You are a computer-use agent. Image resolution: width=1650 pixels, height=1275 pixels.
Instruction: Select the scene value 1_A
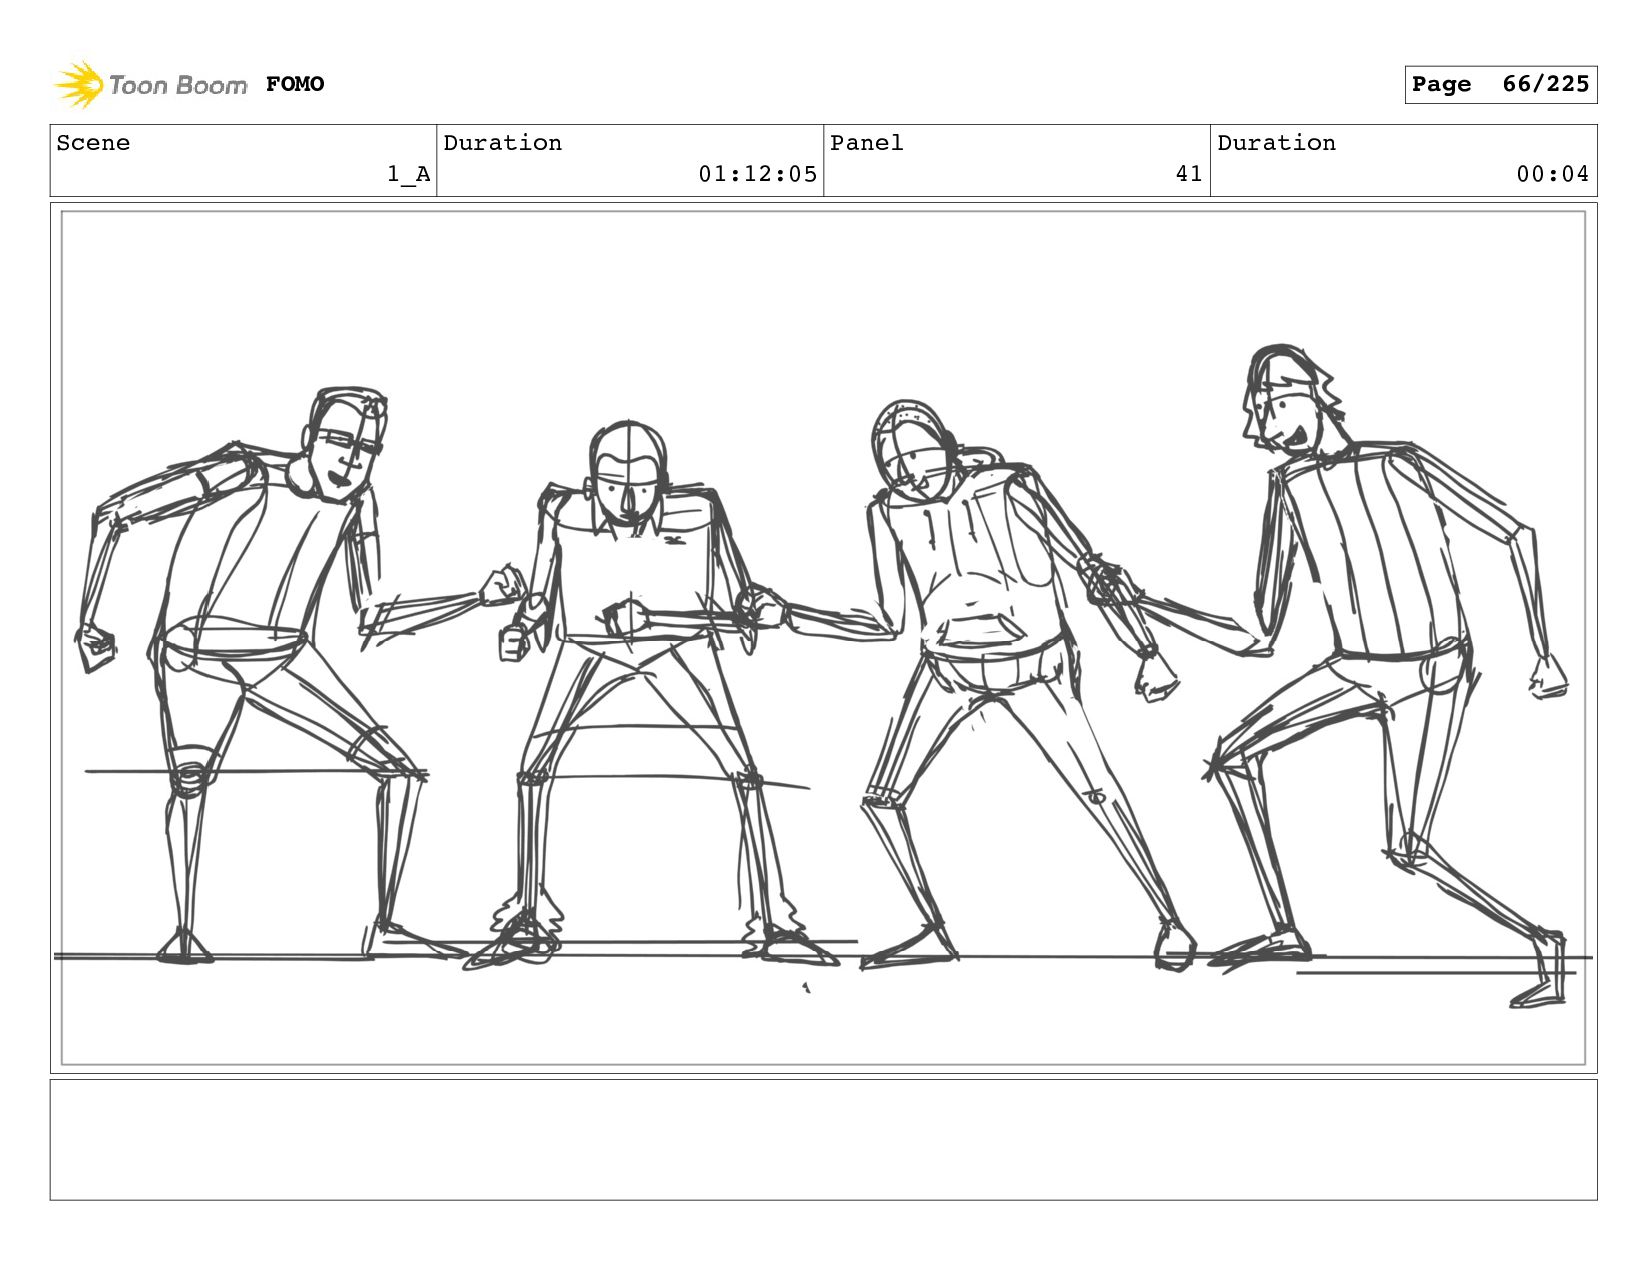point(409,174)
